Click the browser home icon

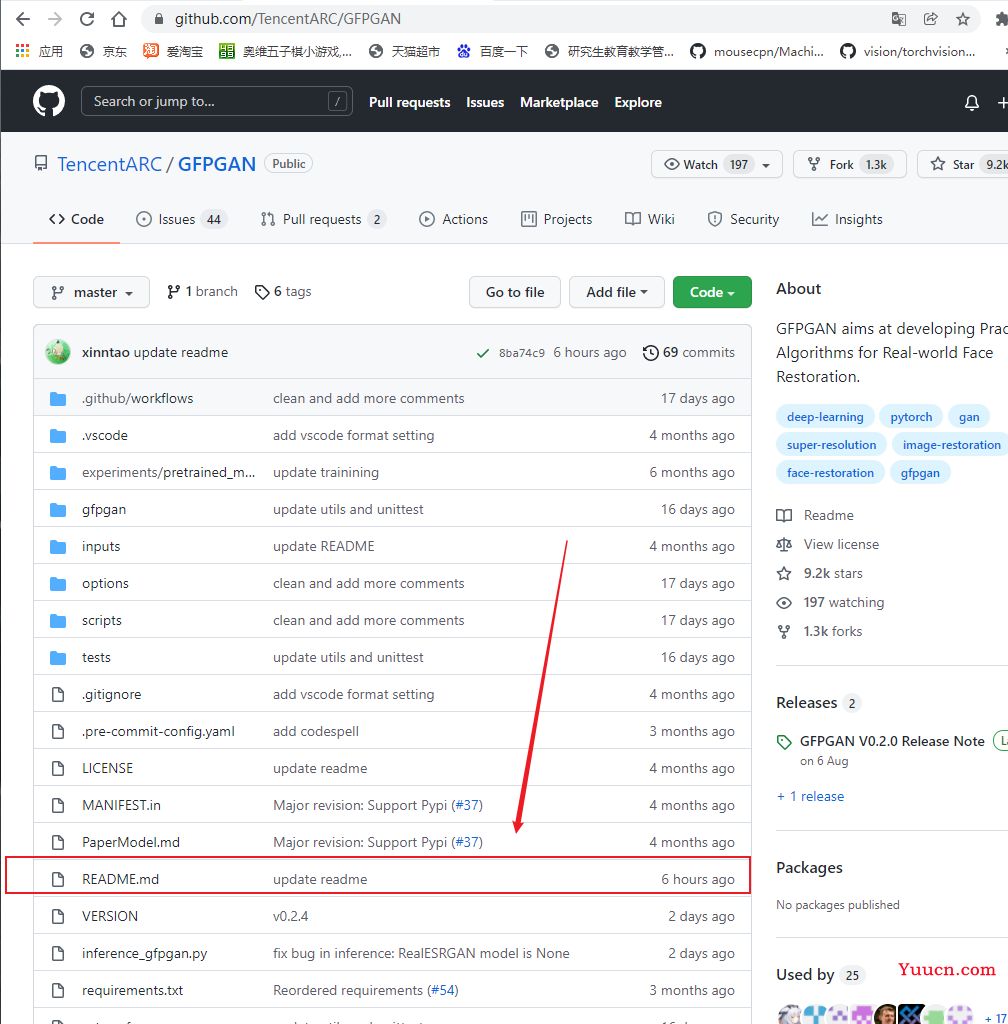[119, 19]
